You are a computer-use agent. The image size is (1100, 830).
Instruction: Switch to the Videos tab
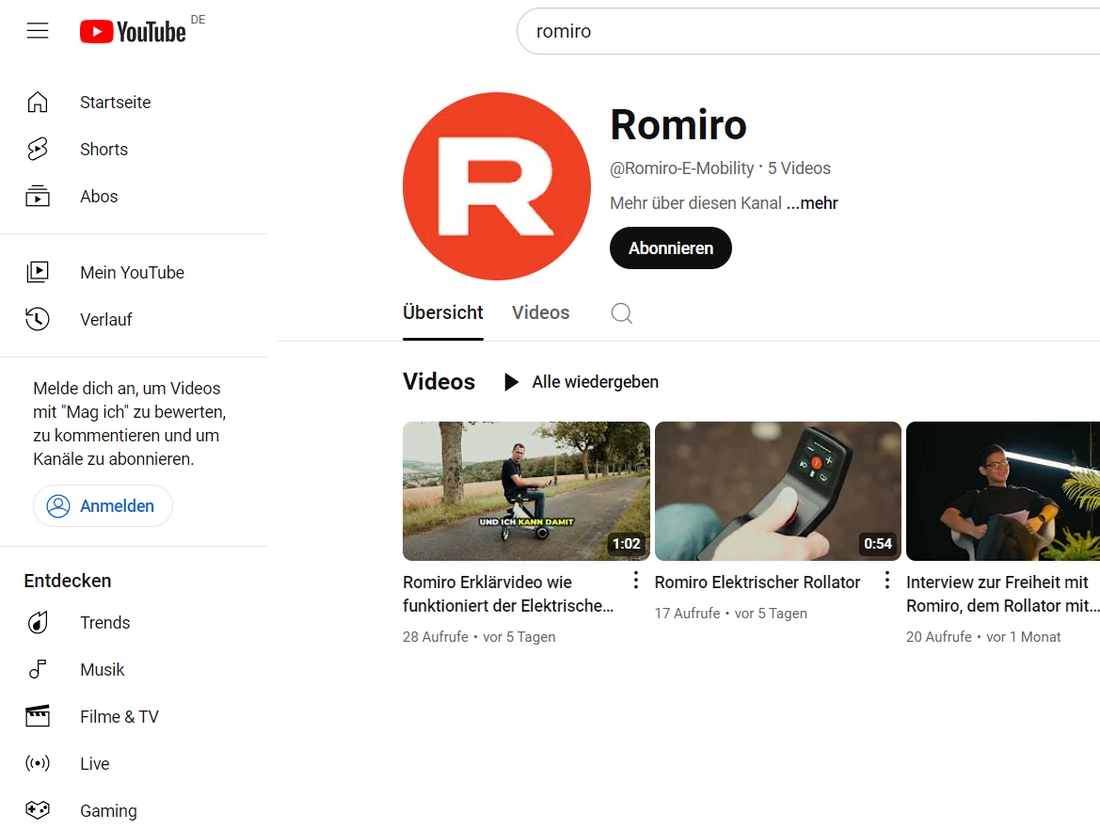[x=540, y=313]
